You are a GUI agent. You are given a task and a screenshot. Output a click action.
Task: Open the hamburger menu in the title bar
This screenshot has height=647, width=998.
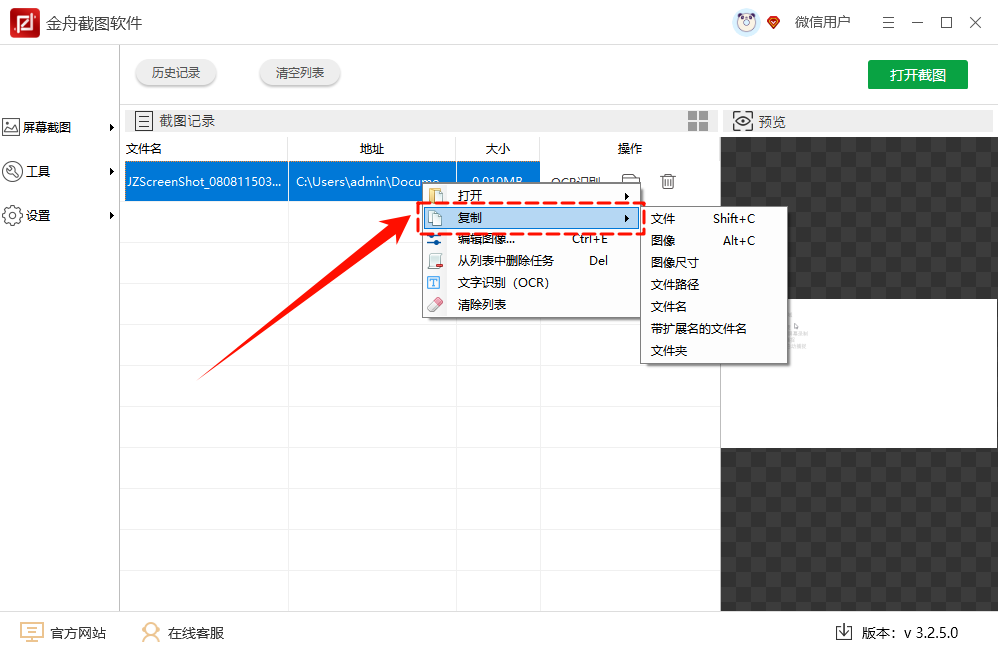tap(888, 21)
